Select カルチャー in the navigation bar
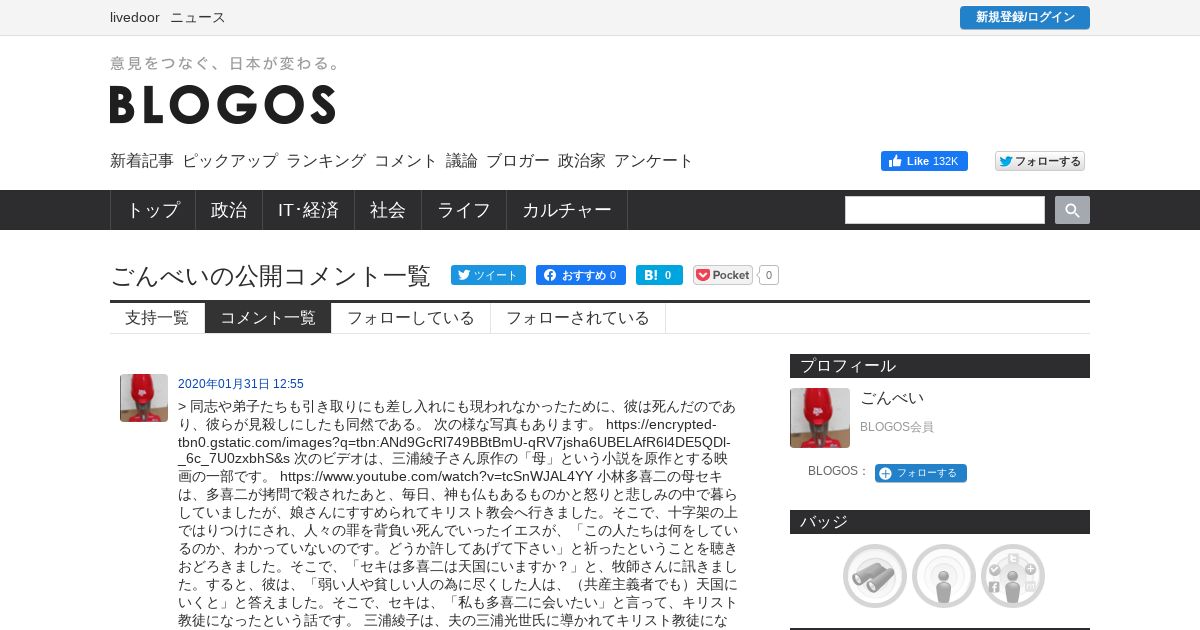The height and width of the screenshot is (630, 1200). coord(567,210)
